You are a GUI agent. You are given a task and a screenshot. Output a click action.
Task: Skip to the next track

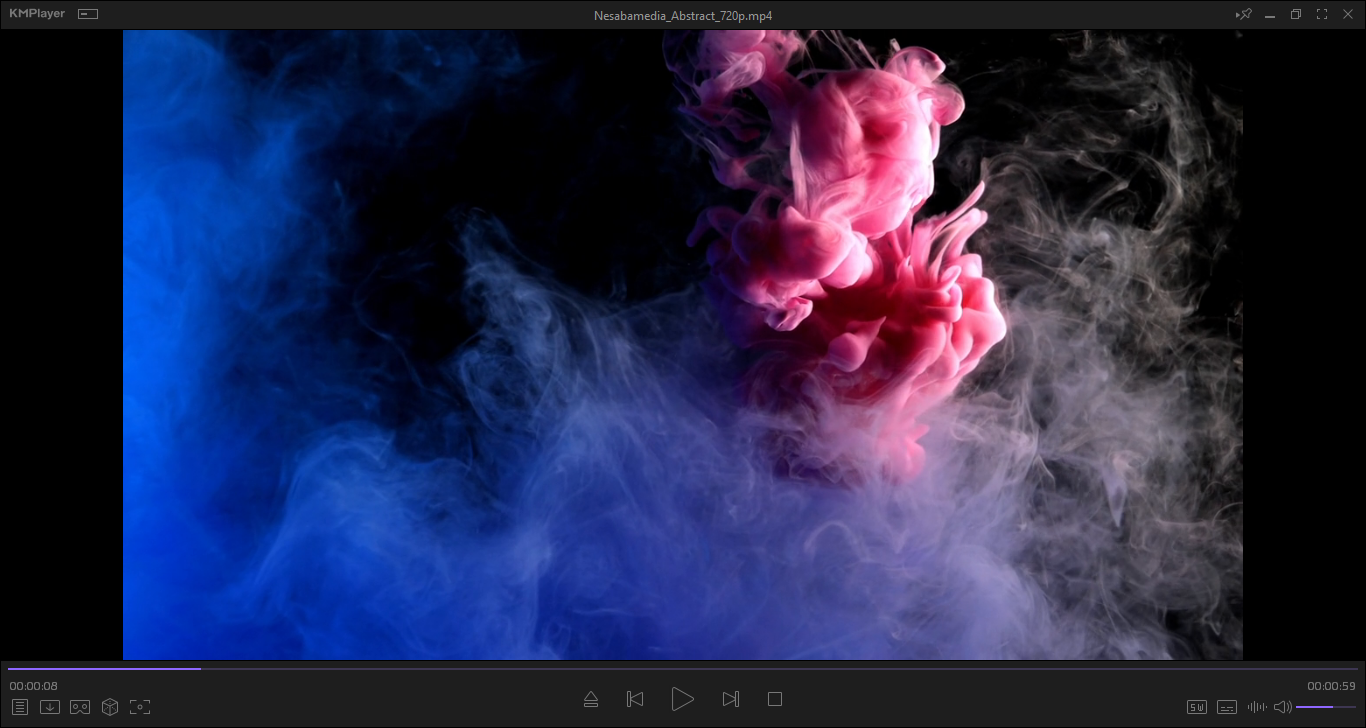(731, 700)
